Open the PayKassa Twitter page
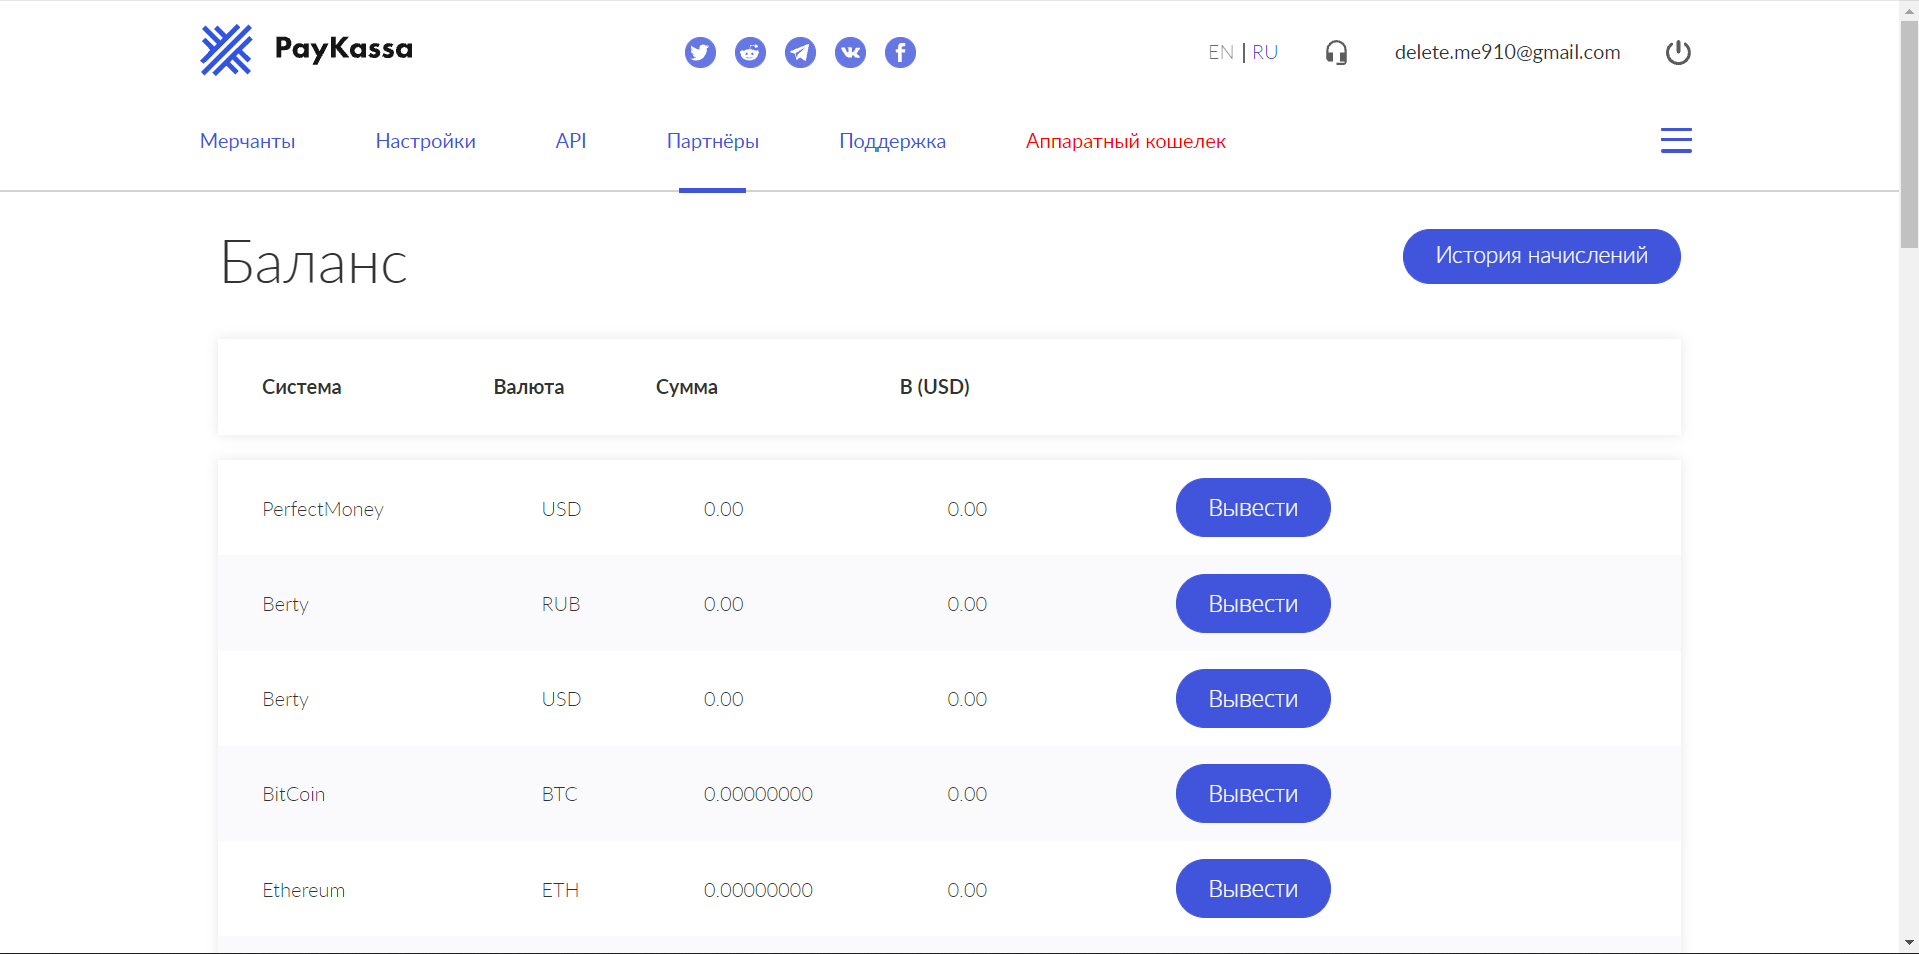The width and height of the screenshot is (1919, 954). click(700, 52)
